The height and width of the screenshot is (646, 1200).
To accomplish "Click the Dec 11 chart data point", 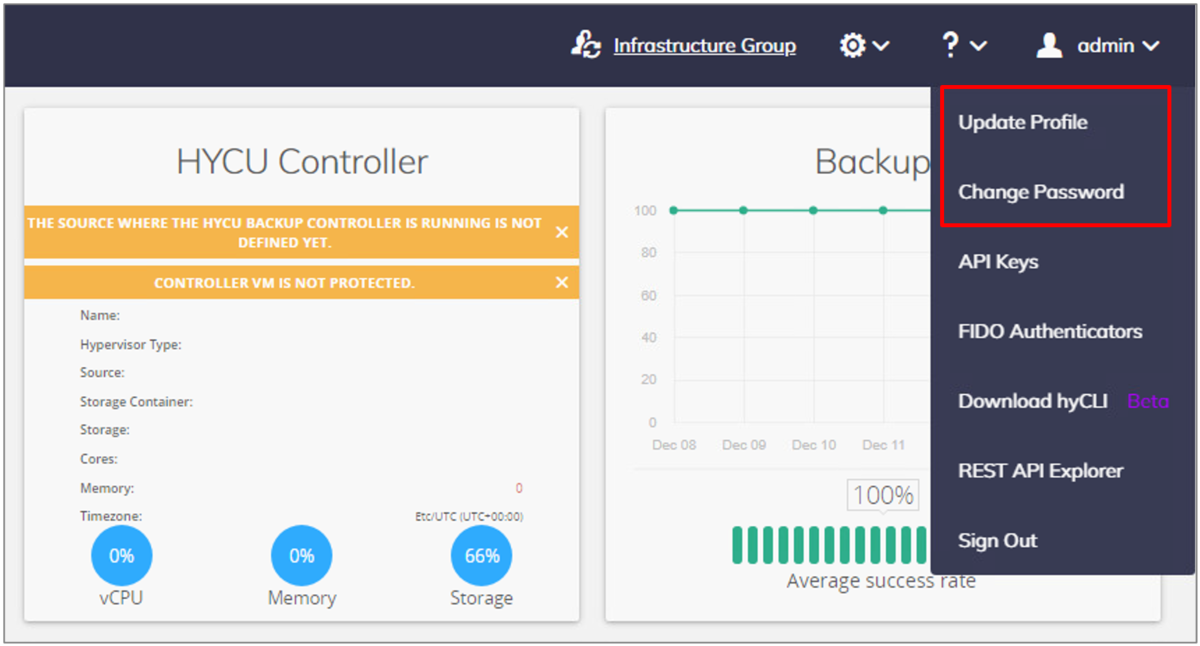I will tap(883, 210).
